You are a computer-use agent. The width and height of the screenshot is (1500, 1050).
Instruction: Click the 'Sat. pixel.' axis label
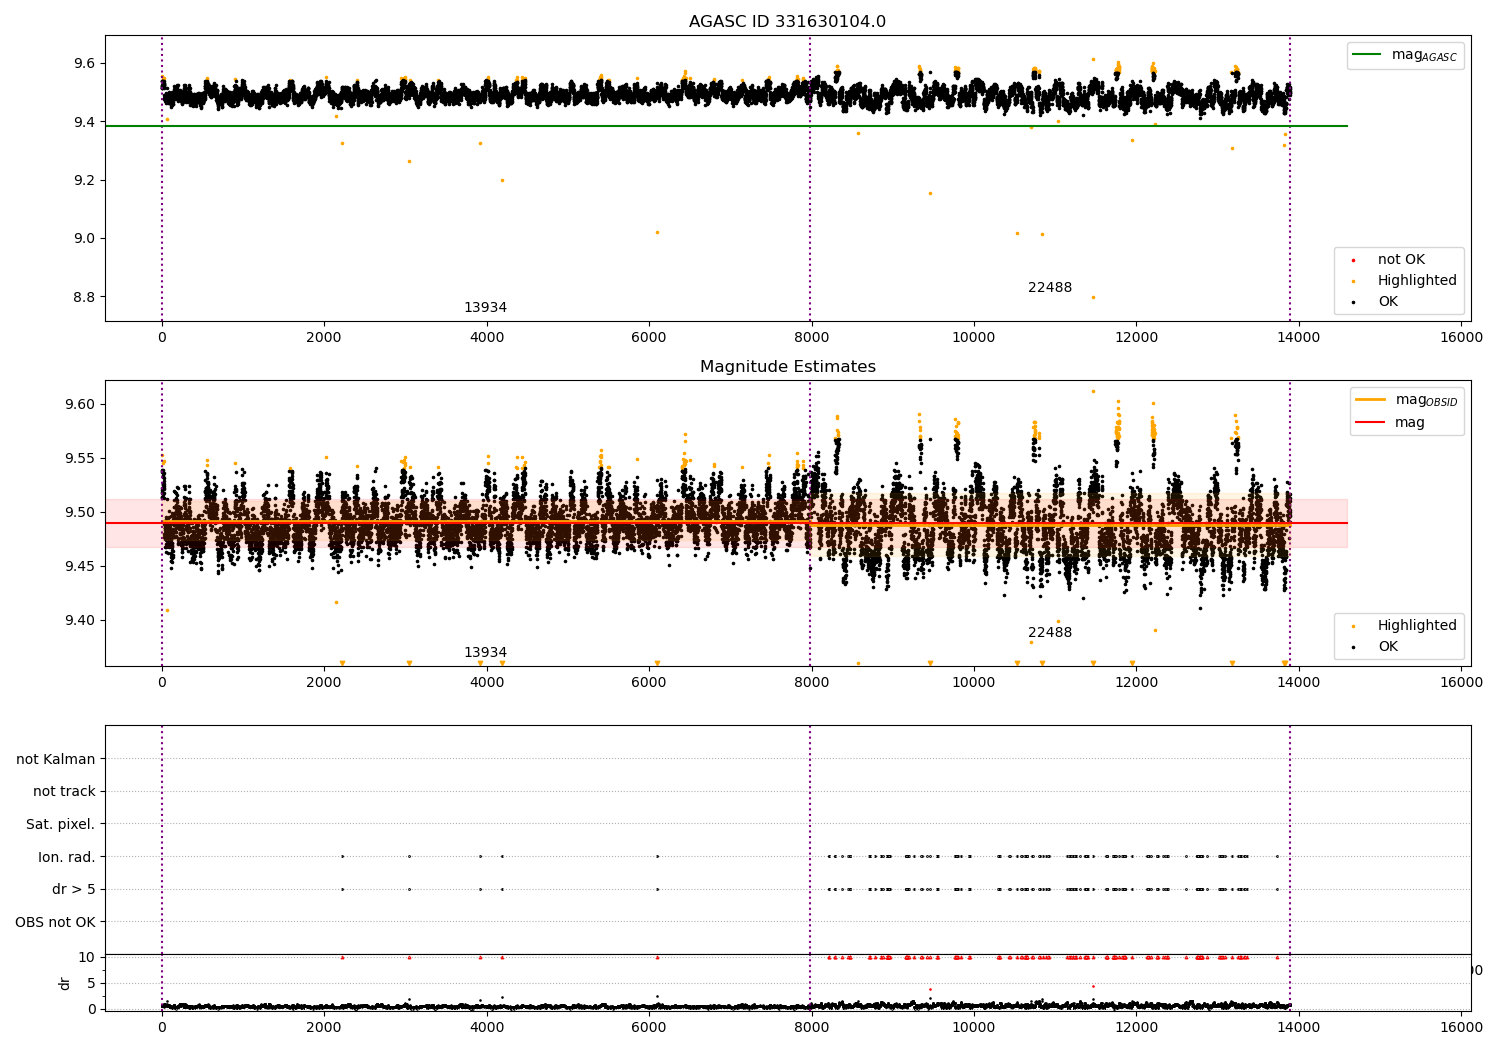[x=61, y=824]
